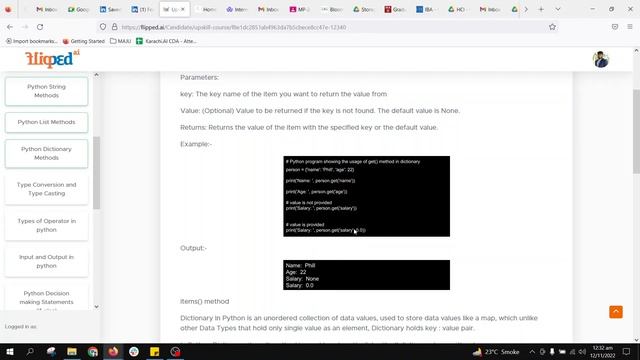
Task: Switch to the MP tab with the pink icon
Action: click(300, 9)
